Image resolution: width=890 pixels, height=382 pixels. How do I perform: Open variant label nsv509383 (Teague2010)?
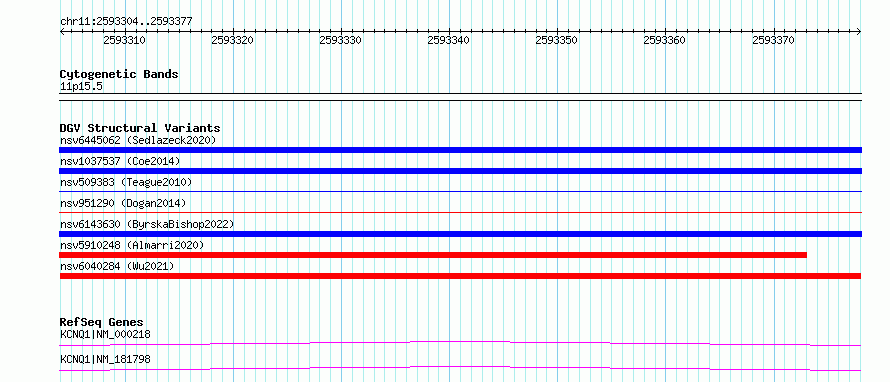[x=126, y=182]
